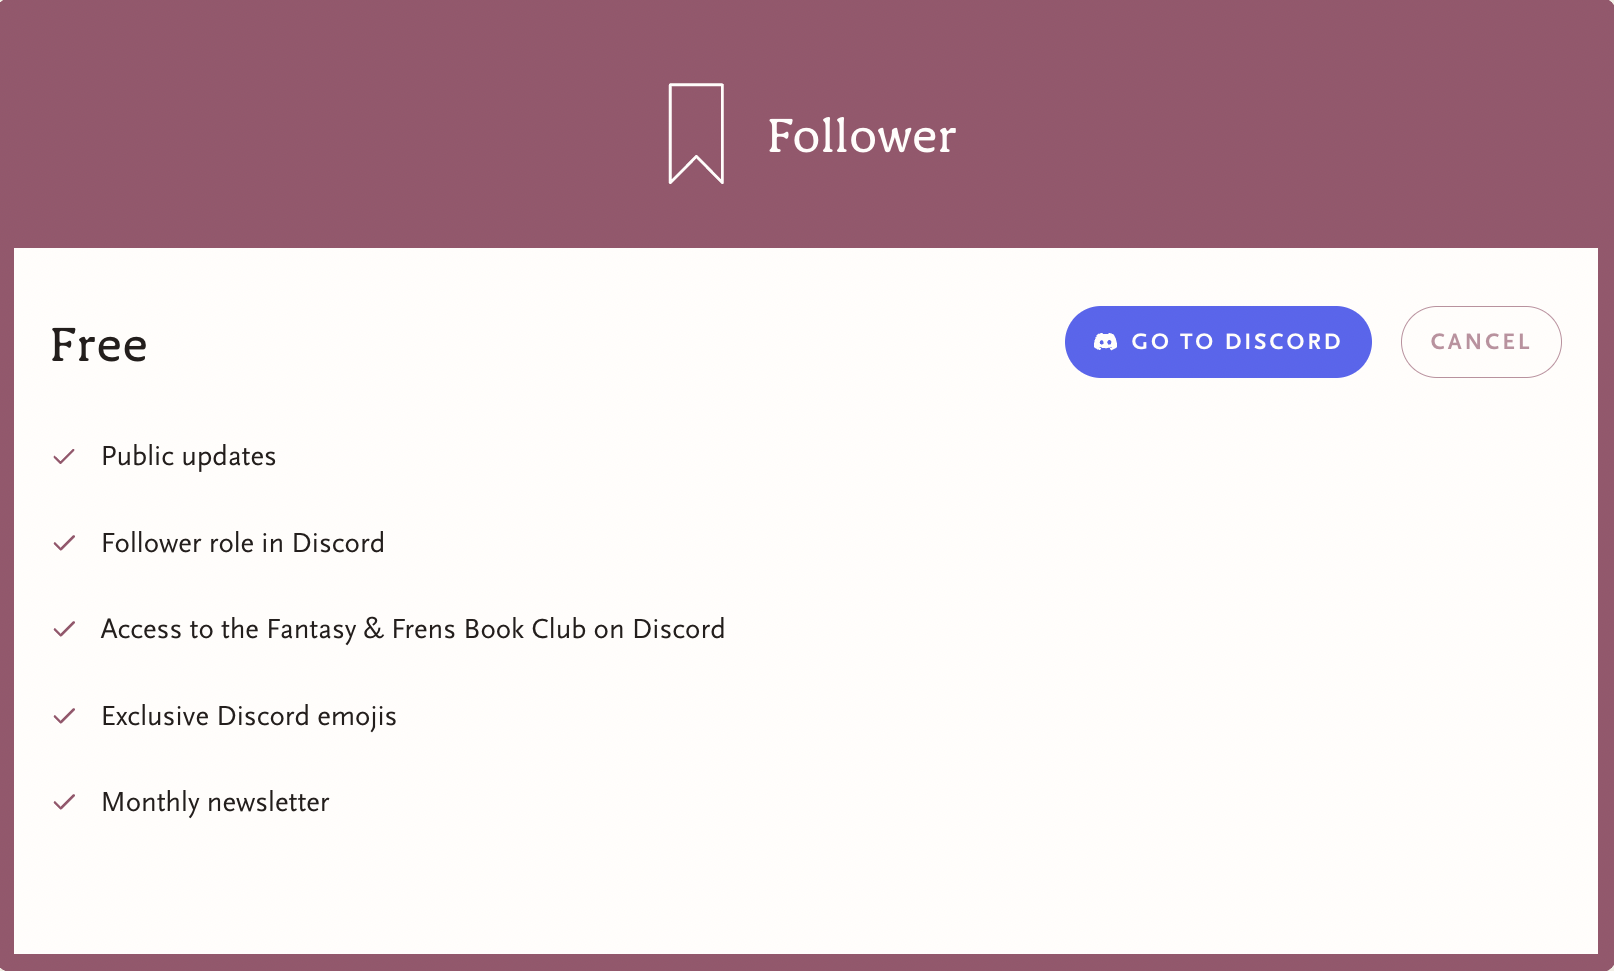Click the Public updates benefit text

tap(189, 457)
